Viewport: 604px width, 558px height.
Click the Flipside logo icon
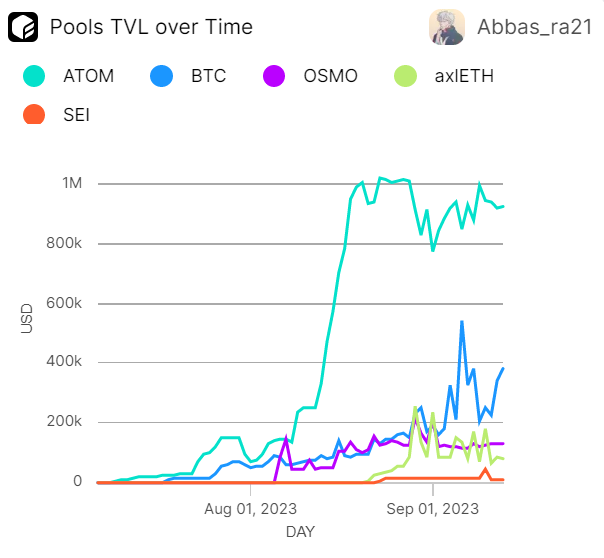coord(23,27)
